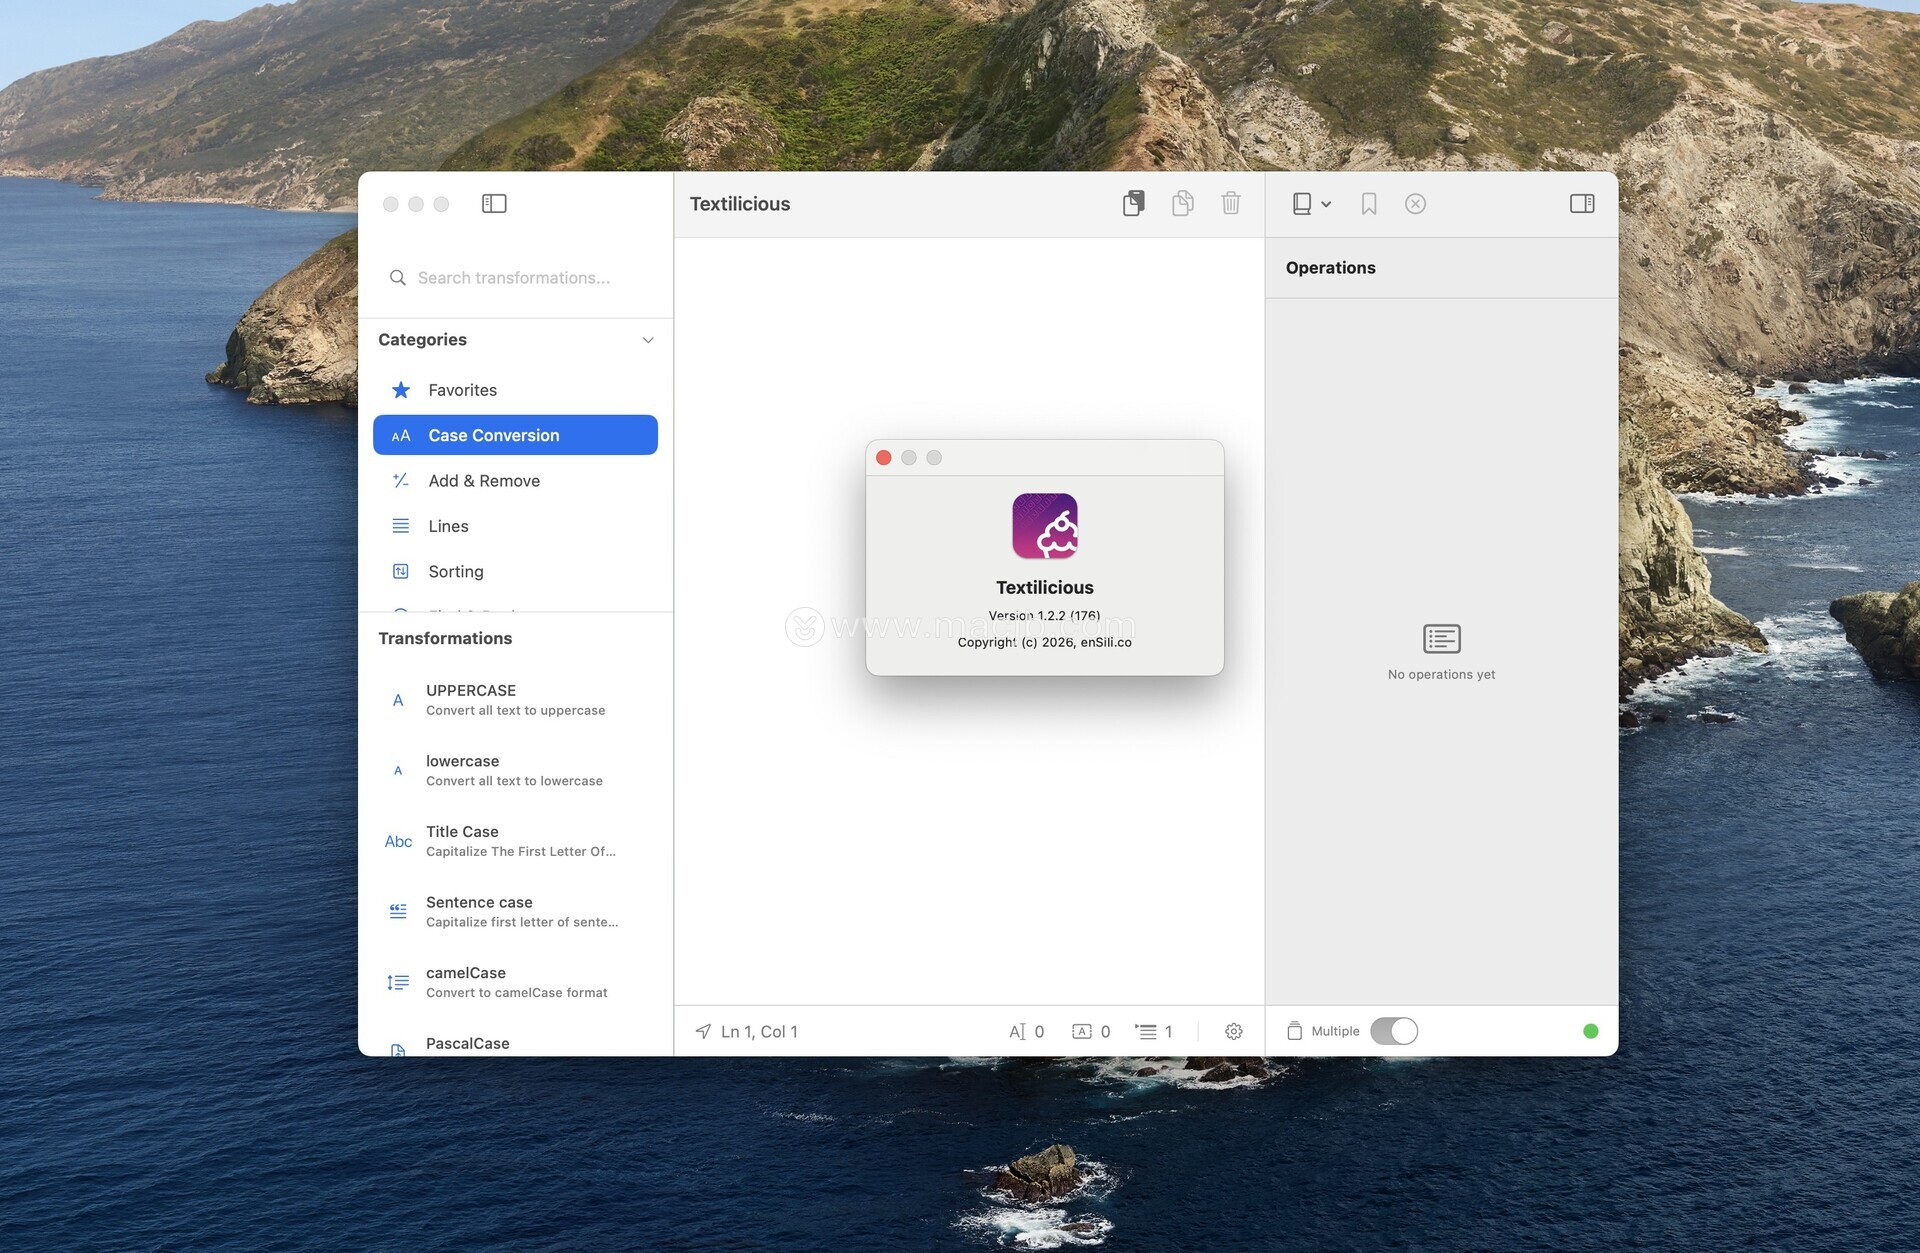1920x1253 pixels.
Task: Click the circled X clear operations icon
Action: tap(1415, 204)
